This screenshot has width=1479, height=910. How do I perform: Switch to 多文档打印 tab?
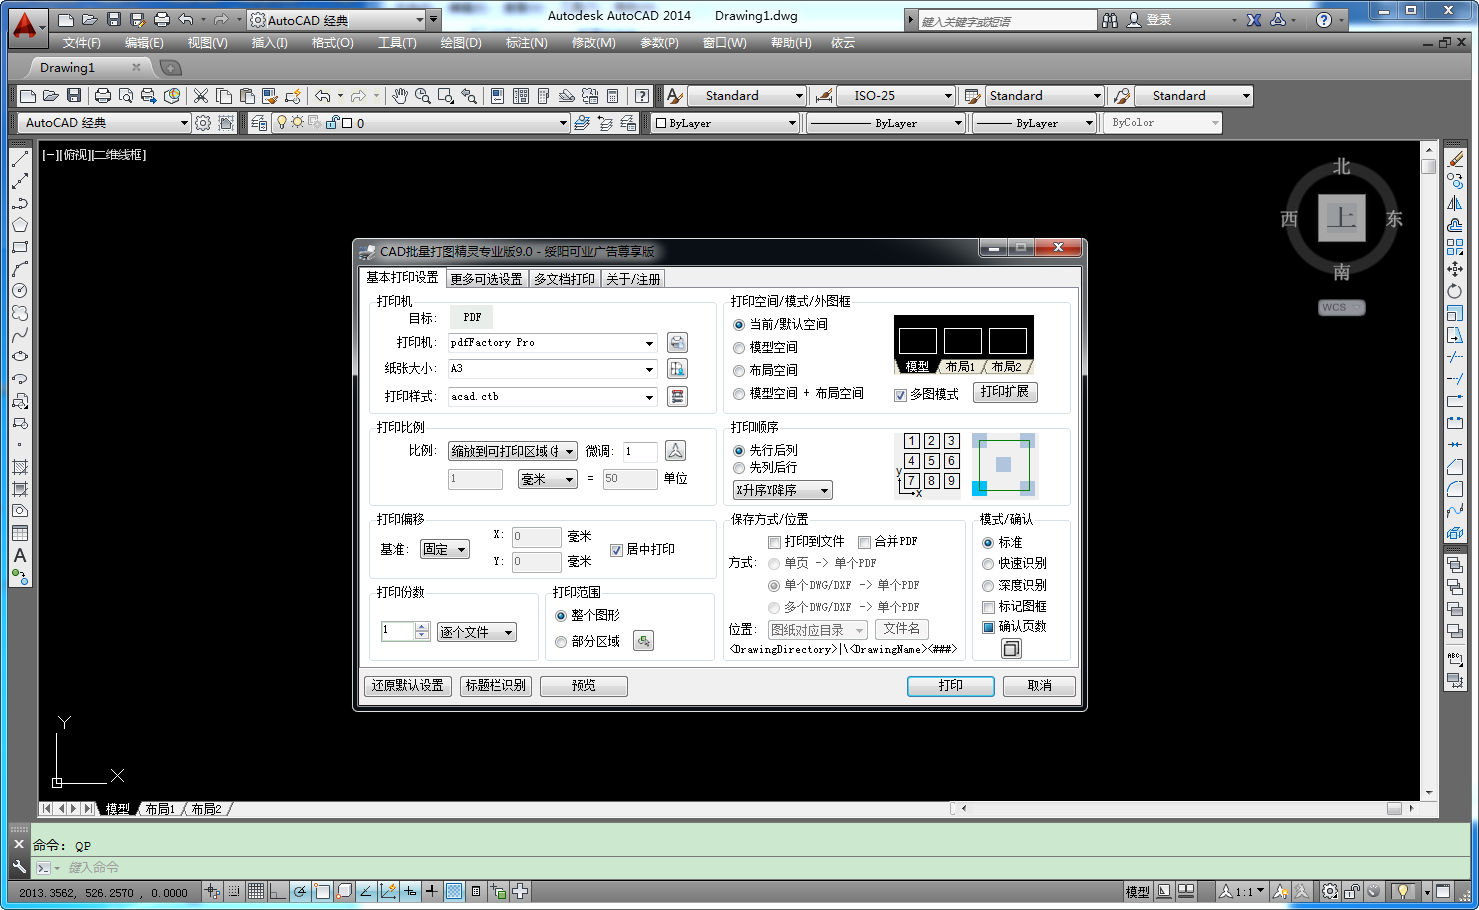[564, 279]
